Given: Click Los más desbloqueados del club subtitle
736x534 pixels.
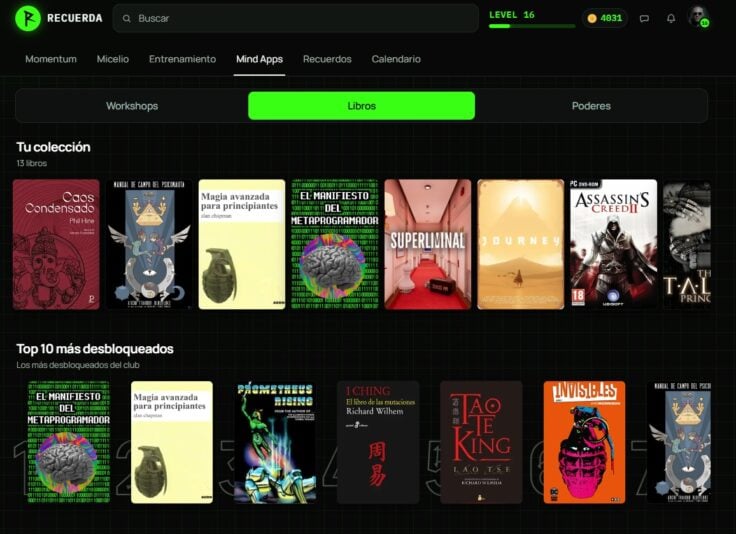Looking at the screenshot, I should tap(78, 365).
